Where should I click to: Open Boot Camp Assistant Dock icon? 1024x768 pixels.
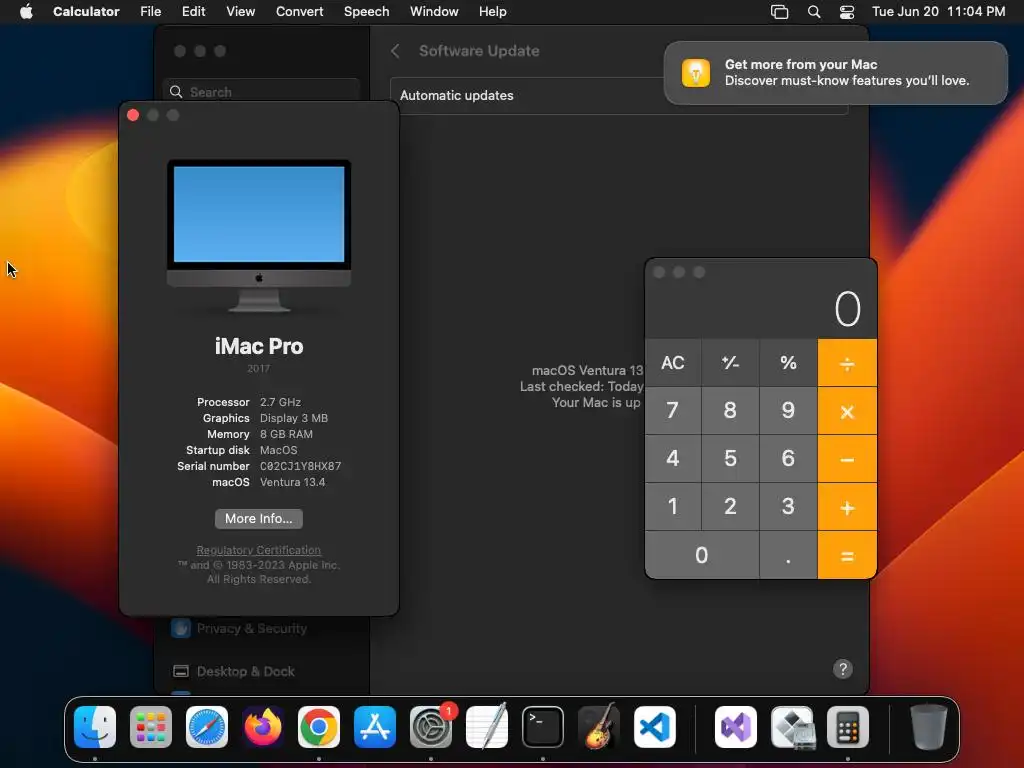[792, 727]
